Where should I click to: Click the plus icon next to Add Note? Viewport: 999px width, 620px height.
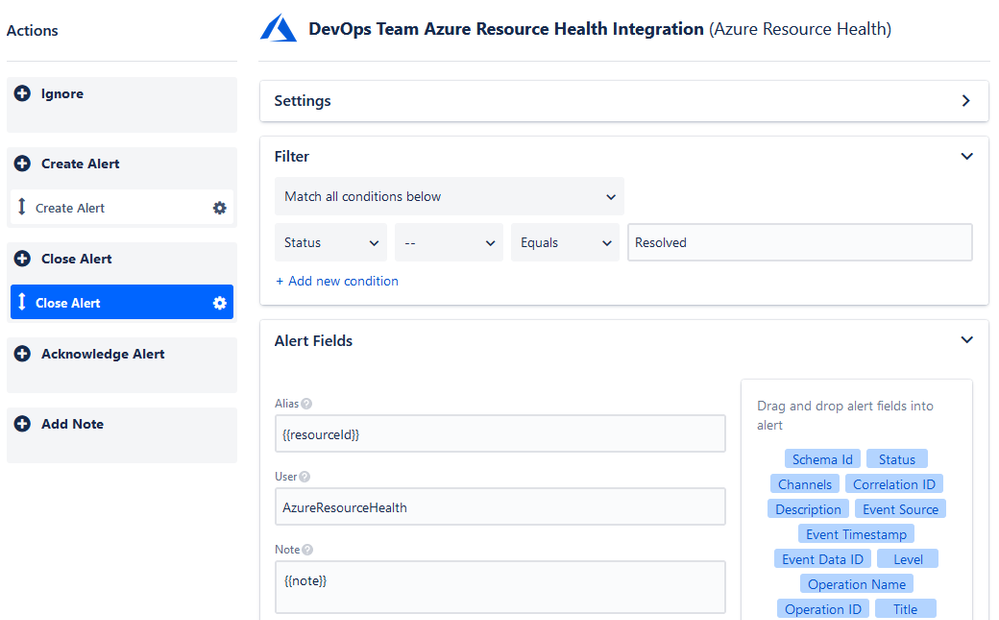click(22, 424)
